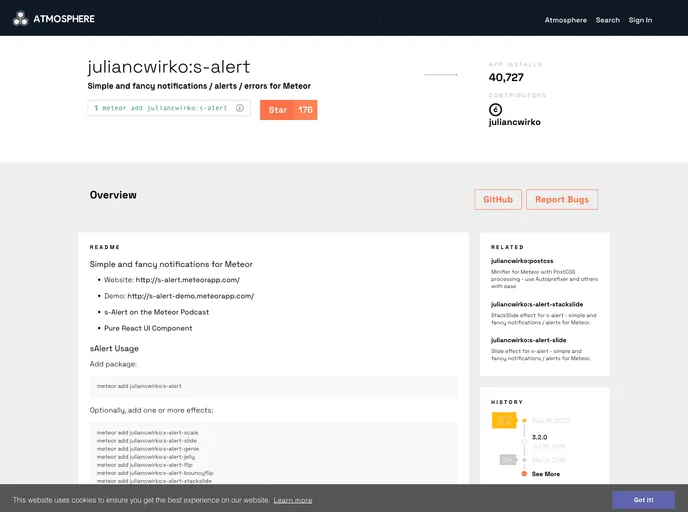
Task: Click code line meteor add juliancwirko:s-alert-bouncyflip
Action: click(x=155, y=473)
